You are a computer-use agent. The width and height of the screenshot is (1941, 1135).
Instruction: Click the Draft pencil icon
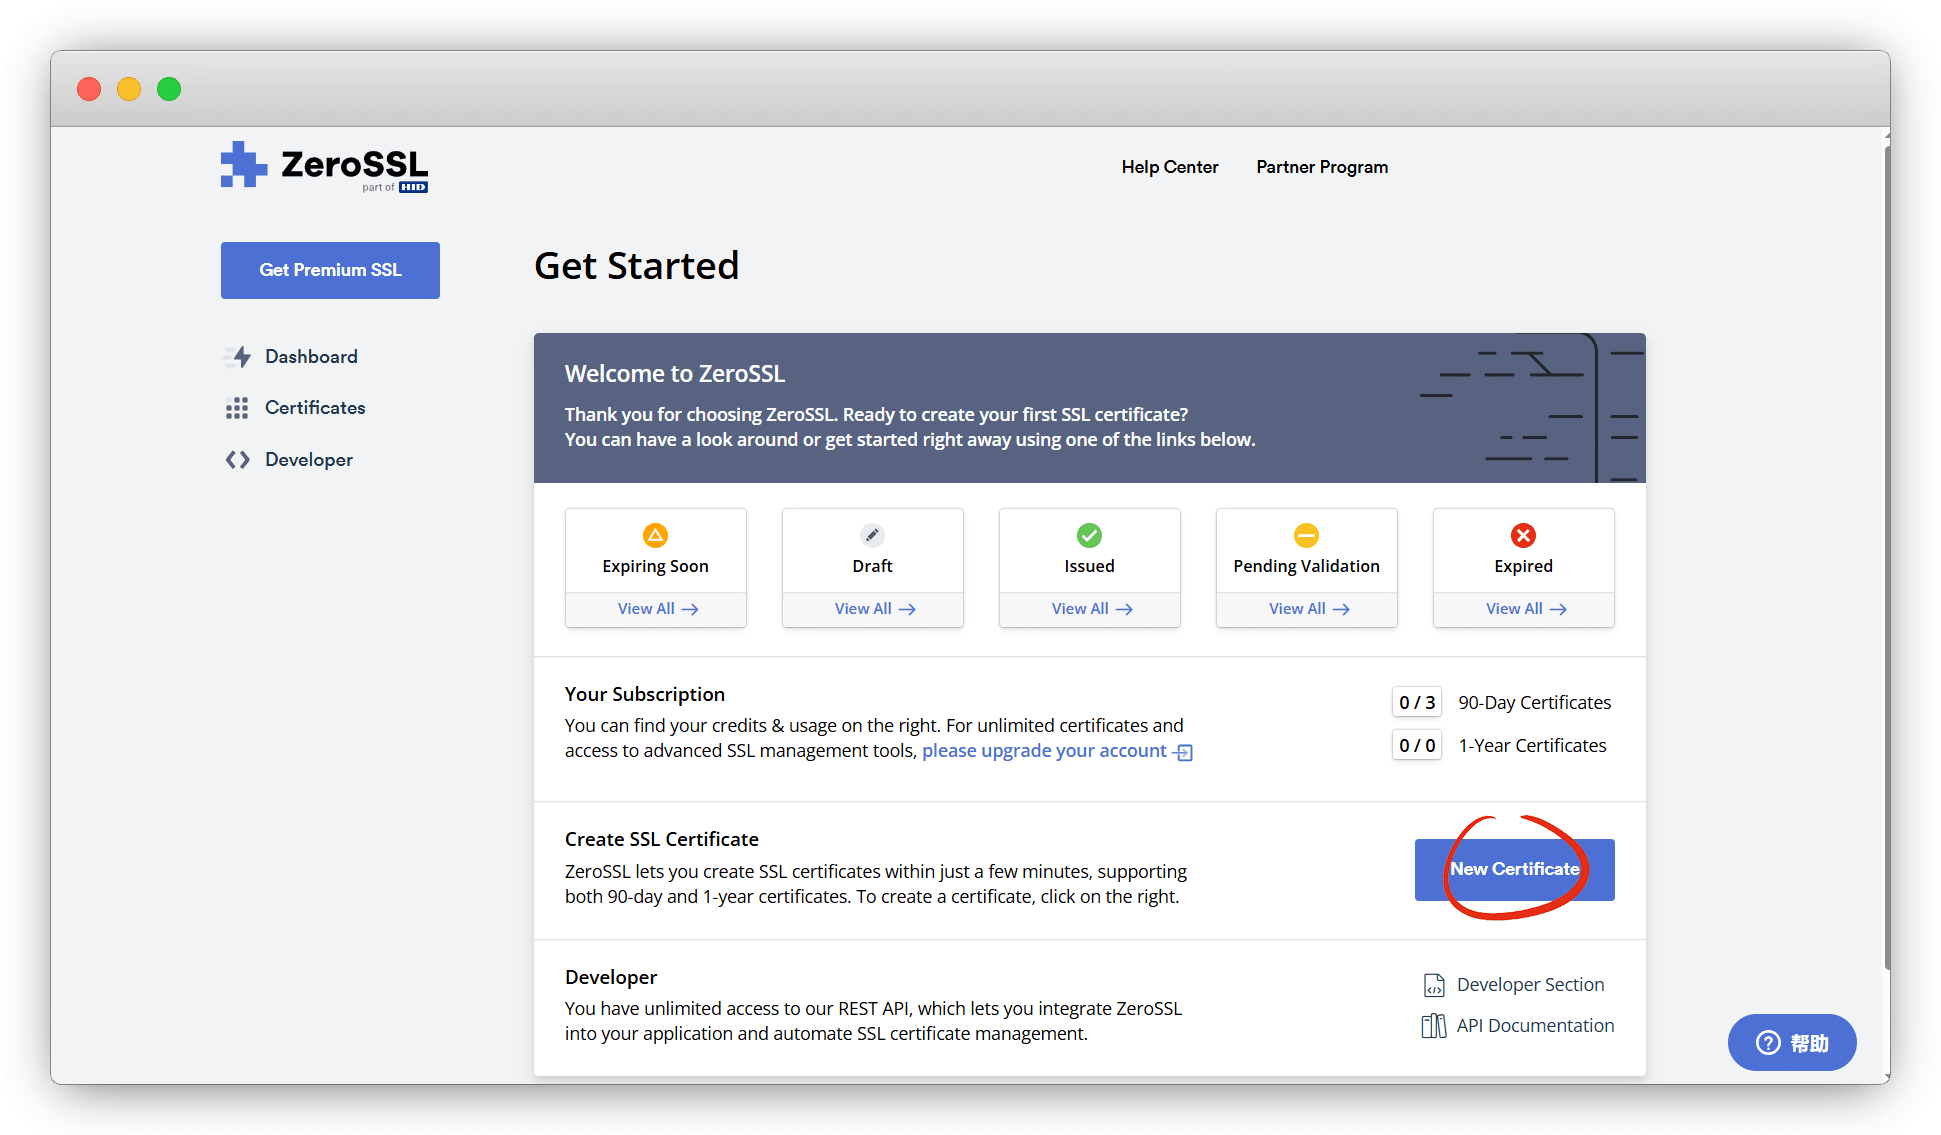point(872,535)
